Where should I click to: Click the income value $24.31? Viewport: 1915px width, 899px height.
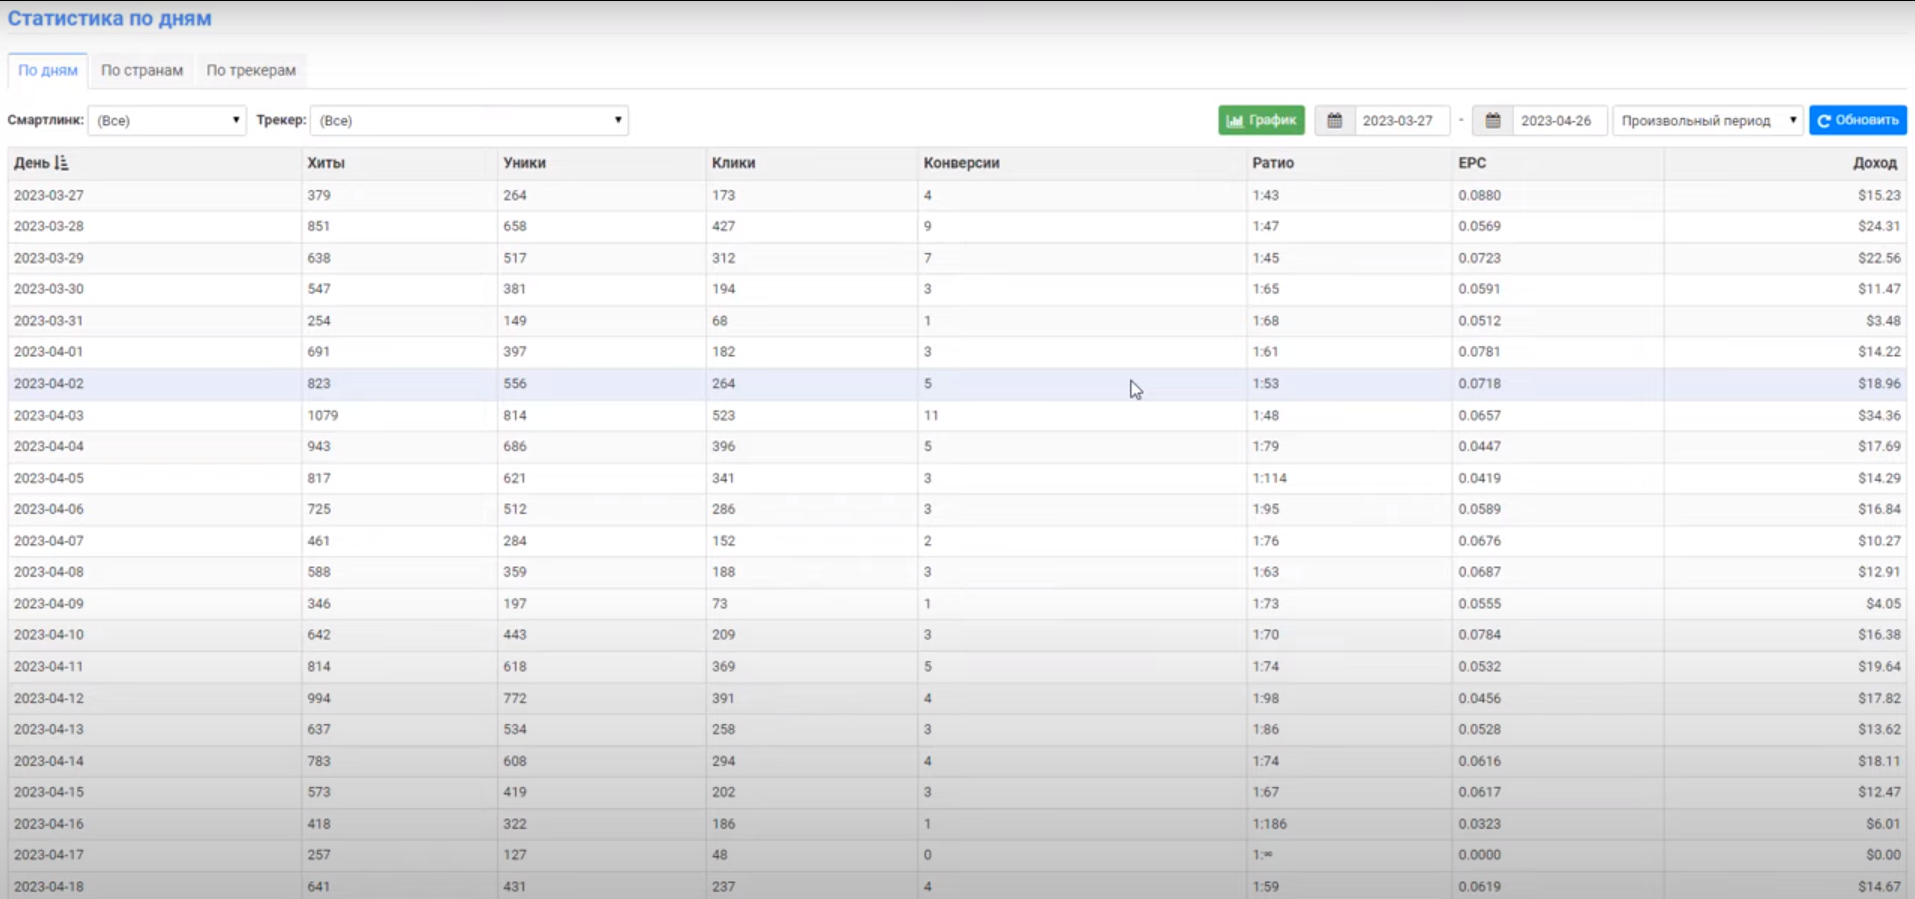coord(1879,226)
